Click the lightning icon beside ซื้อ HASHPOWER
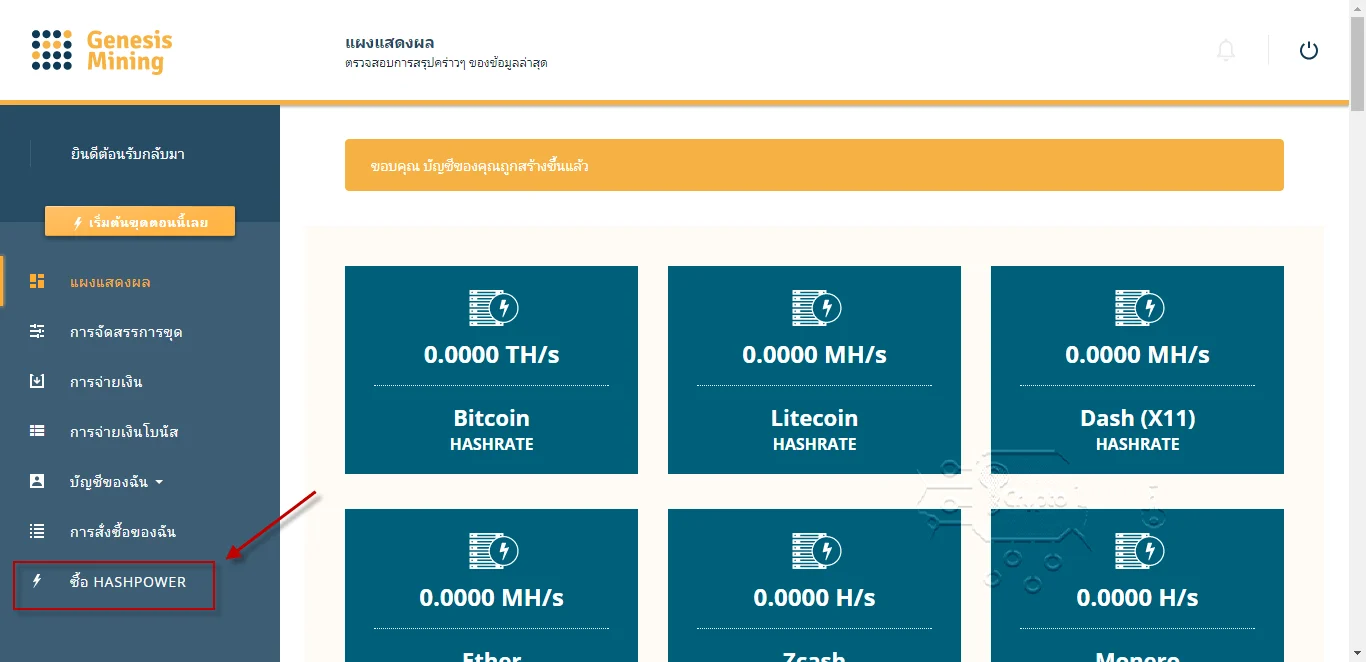1366x662 pixels. [37, 580]
